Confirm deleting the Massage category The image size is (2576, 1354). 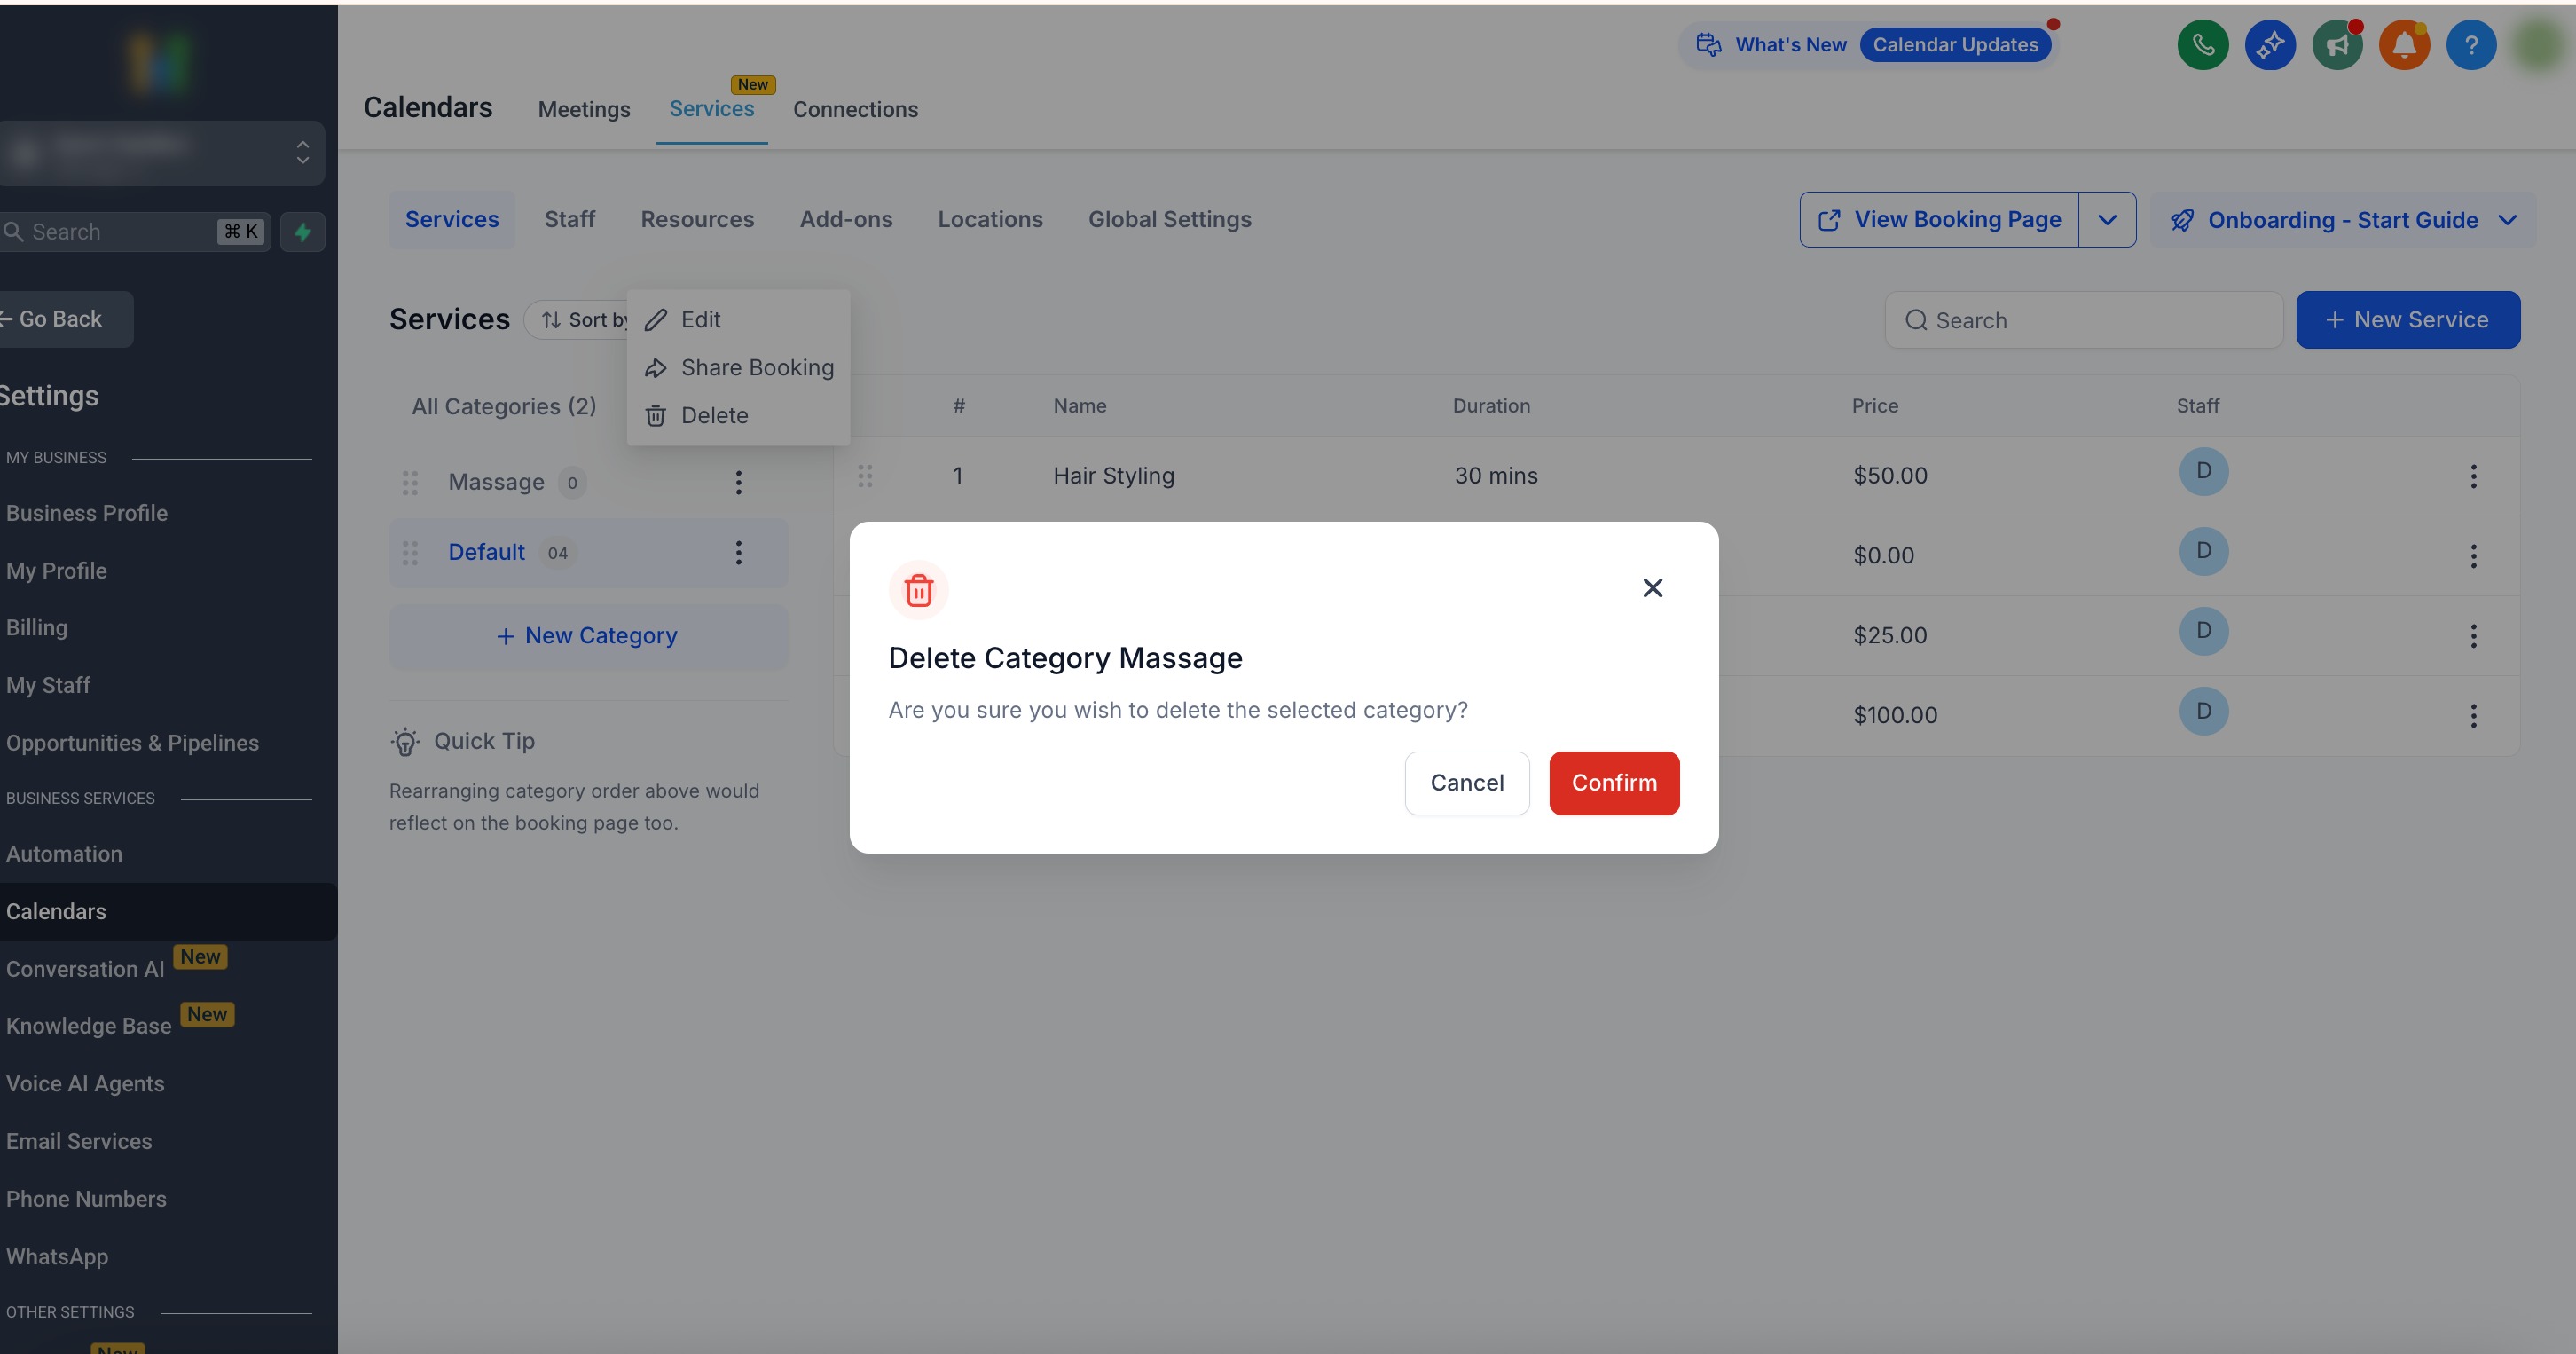pos(1613,783)
